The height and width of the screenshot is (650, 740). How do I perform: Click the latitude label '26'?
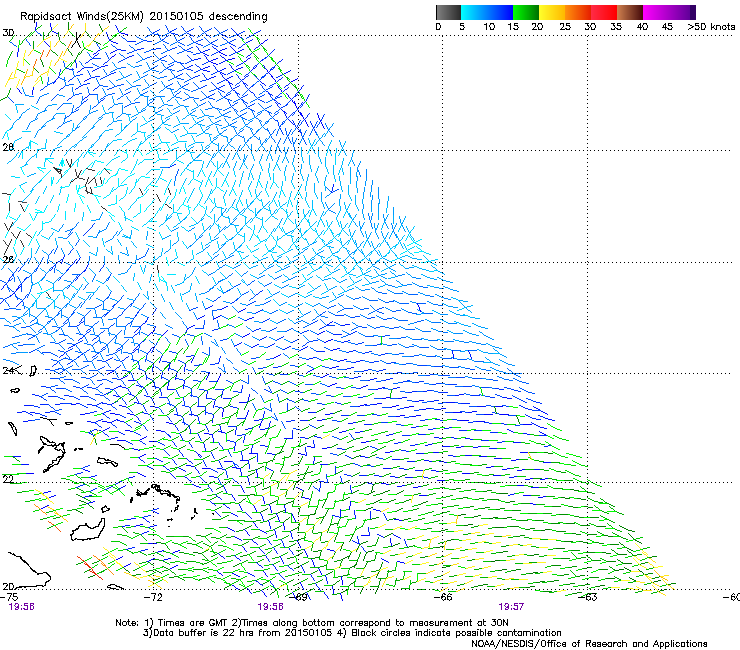coord(8,259)
